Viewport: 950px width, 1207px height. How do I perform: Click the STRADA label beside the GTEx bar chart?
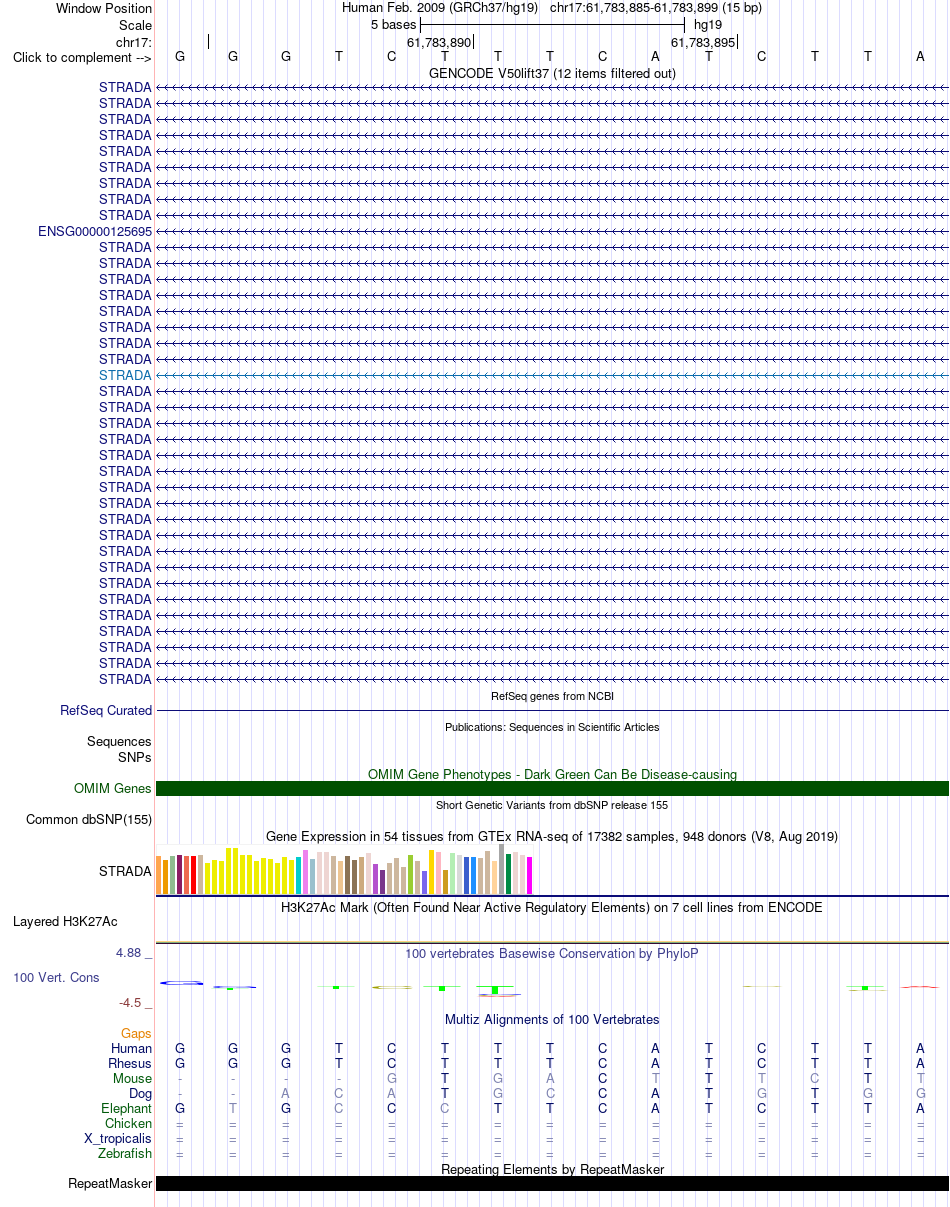[125, 871]
